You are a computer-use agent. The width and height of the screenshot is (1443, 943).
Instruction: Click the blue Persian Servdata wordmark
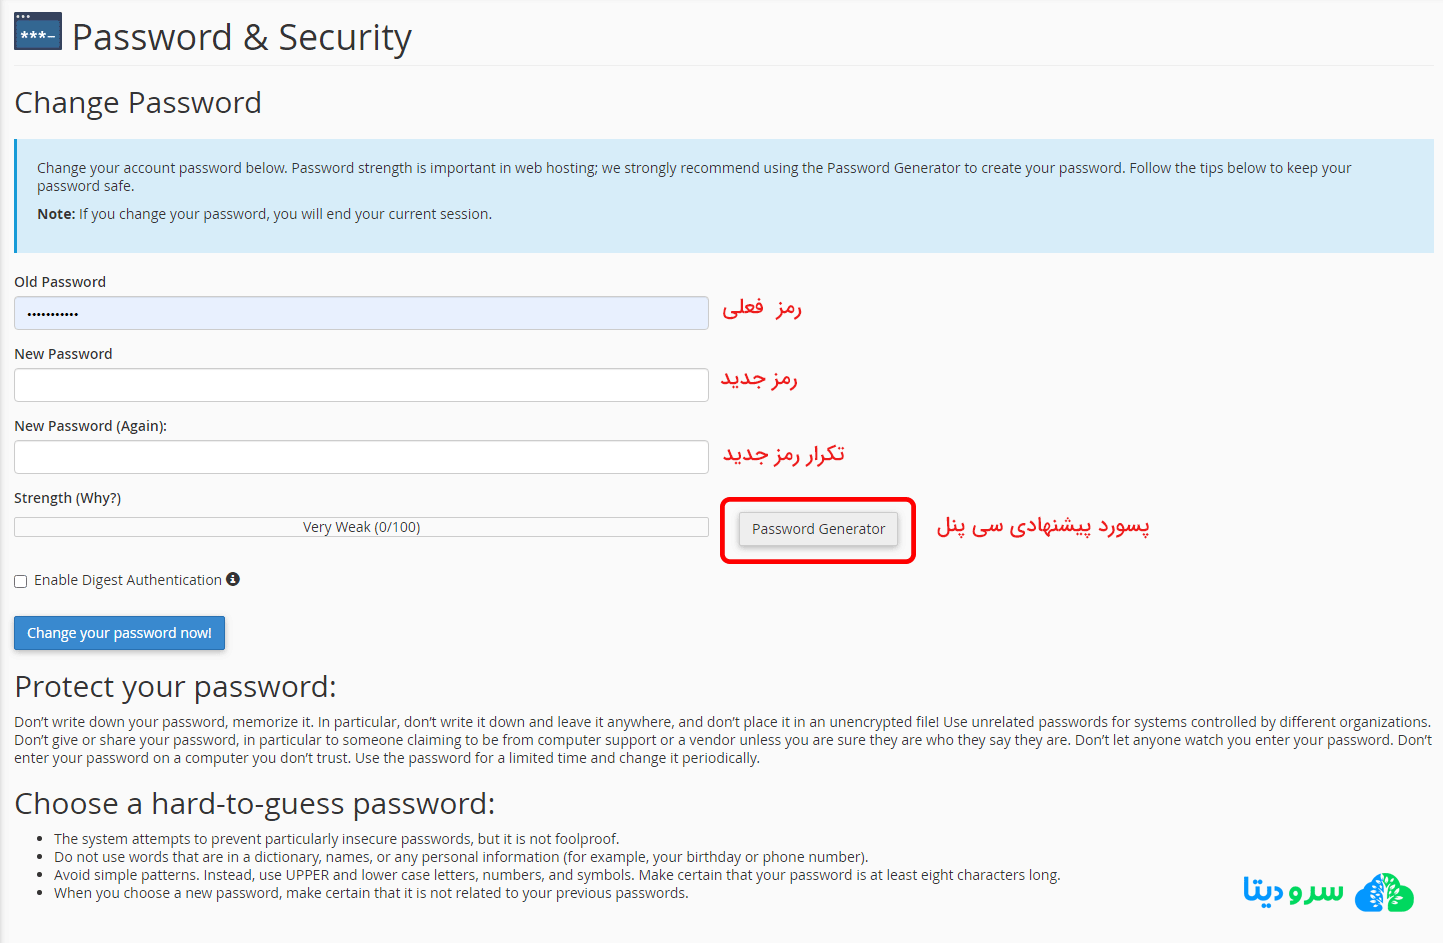pos(1292,890)
